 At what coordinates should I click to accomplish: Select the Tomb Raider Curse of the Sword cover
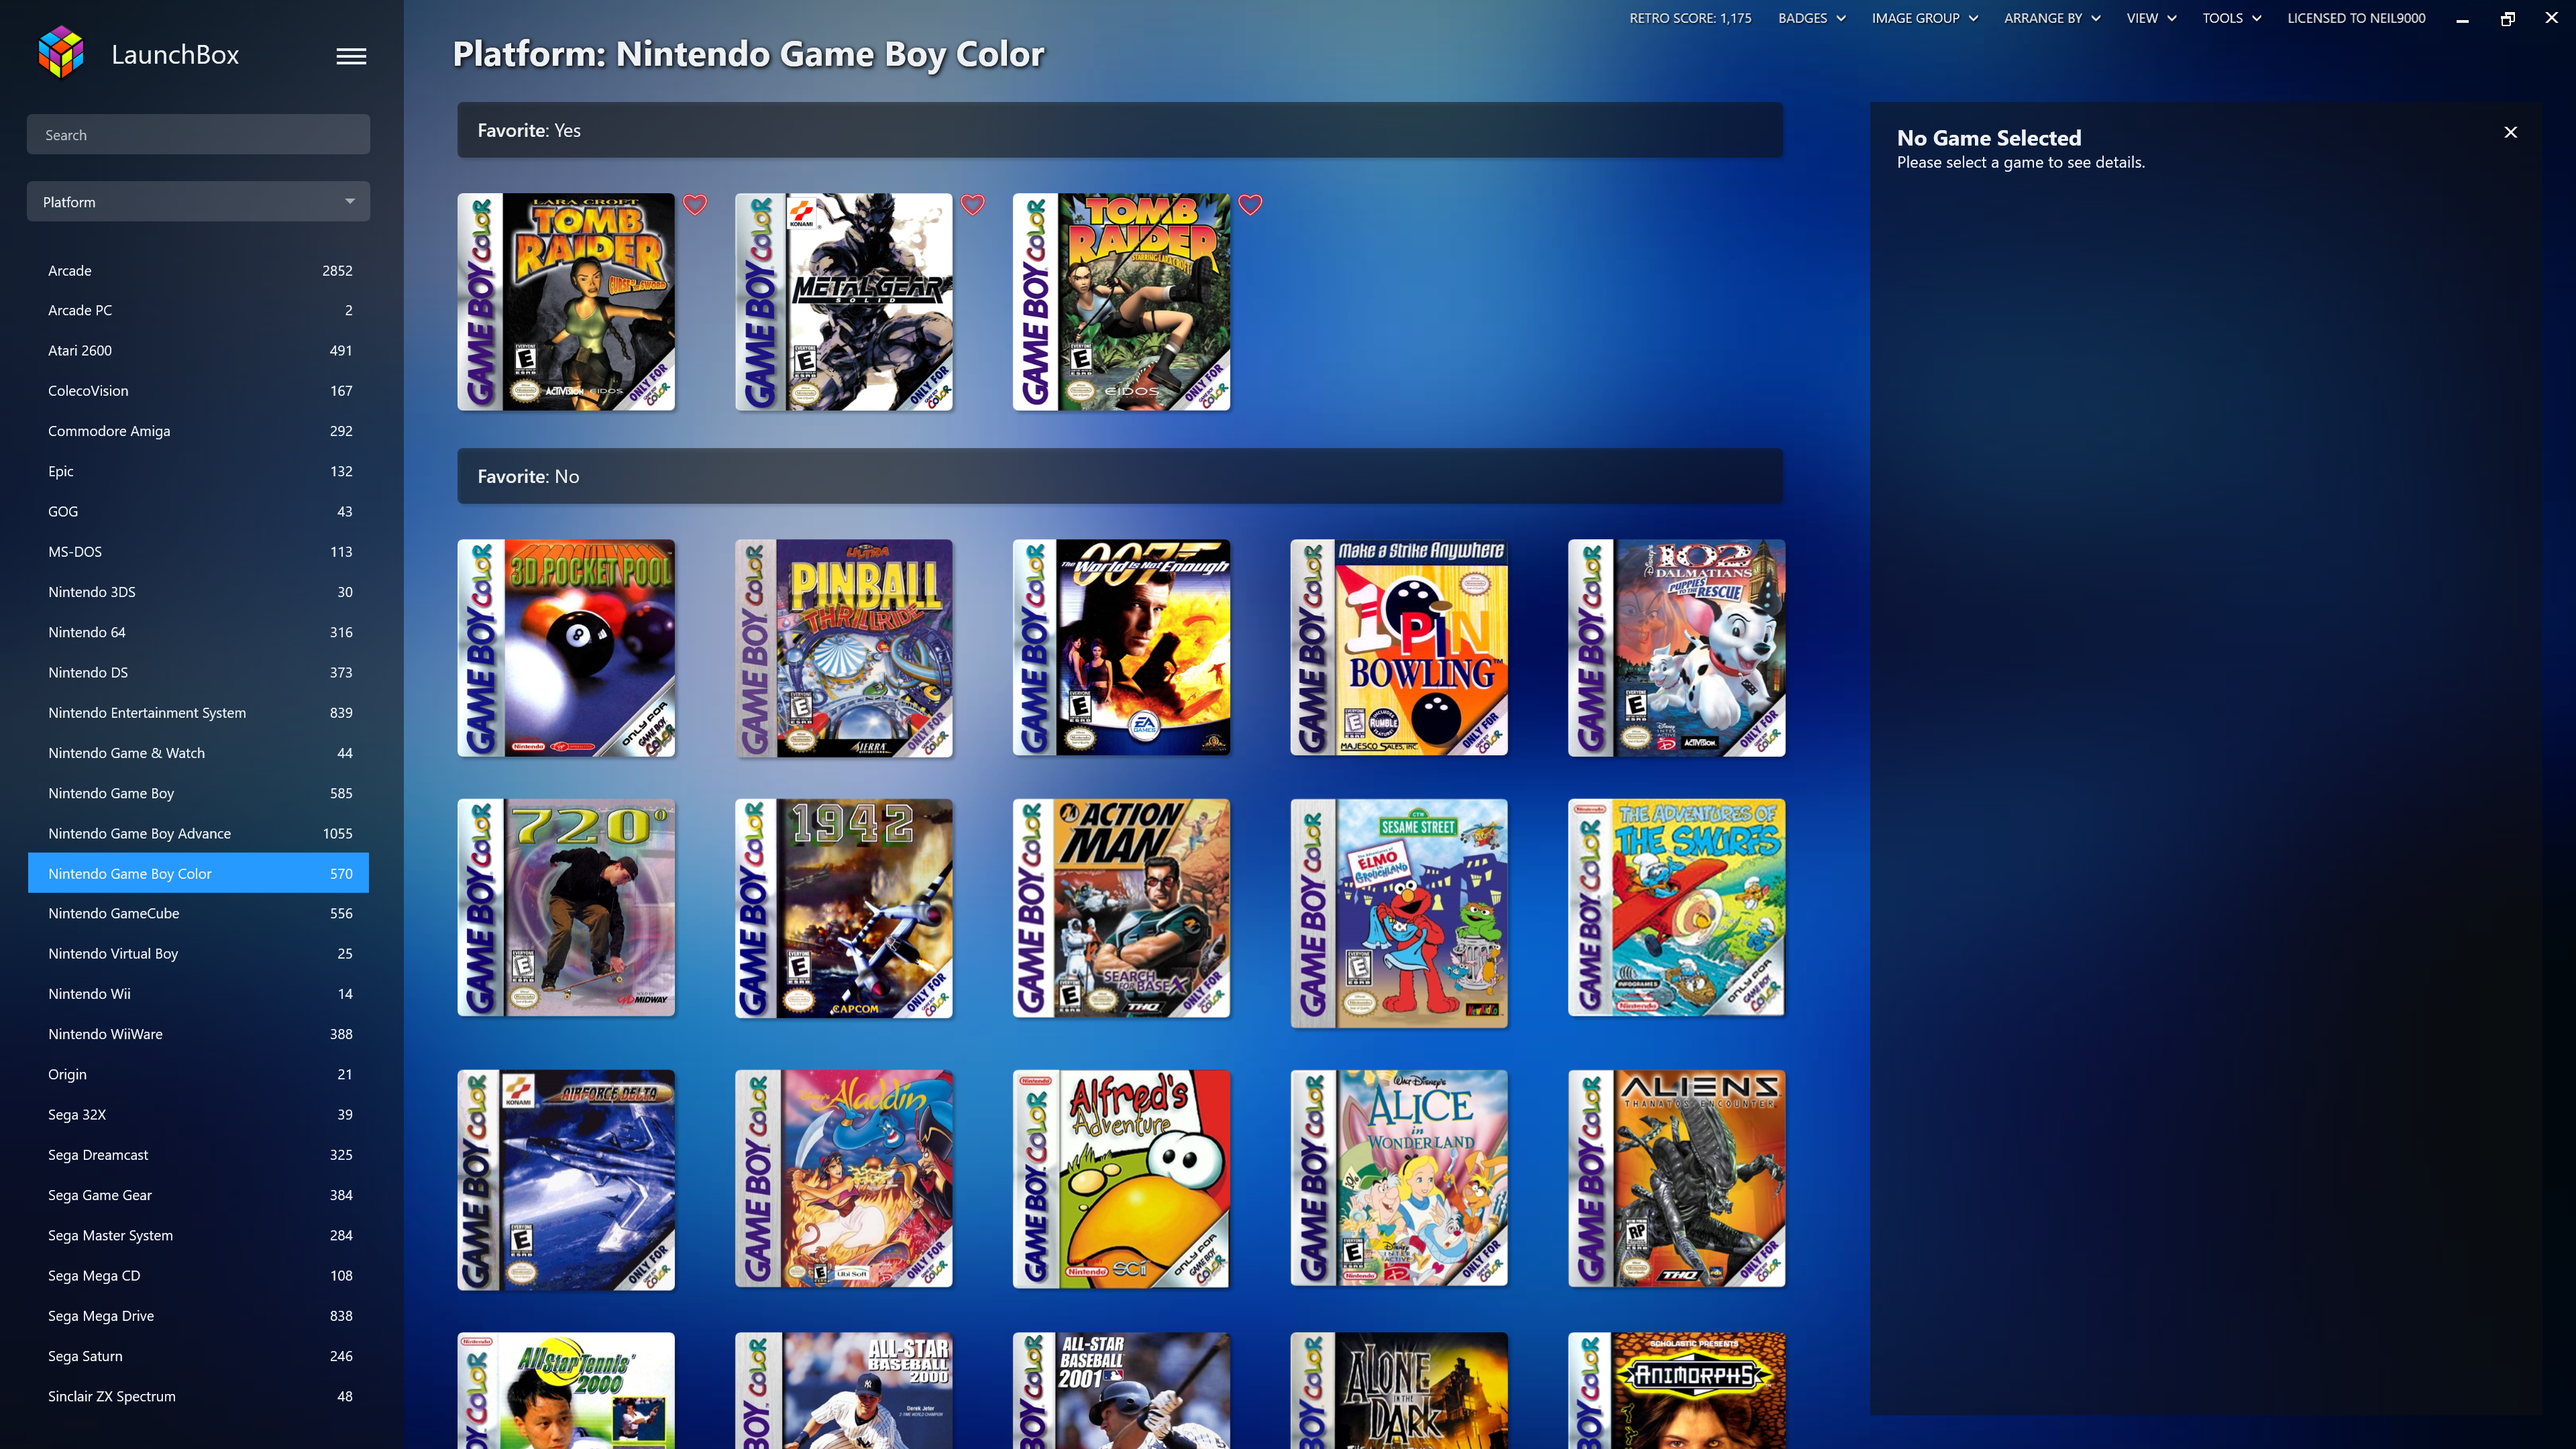pos(566,302)
